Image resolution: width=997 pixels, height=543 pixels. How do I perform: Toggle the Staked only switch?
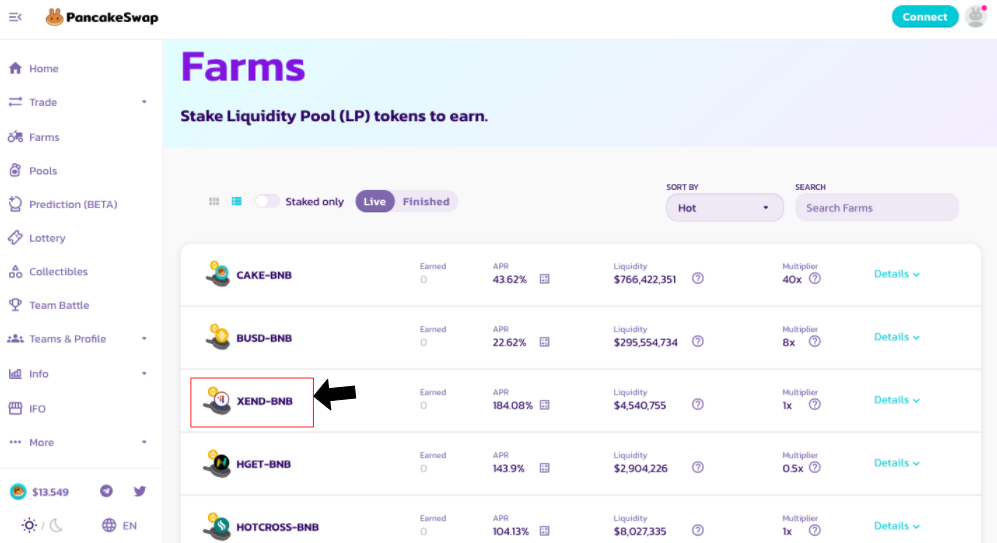[x=267, y=201]
